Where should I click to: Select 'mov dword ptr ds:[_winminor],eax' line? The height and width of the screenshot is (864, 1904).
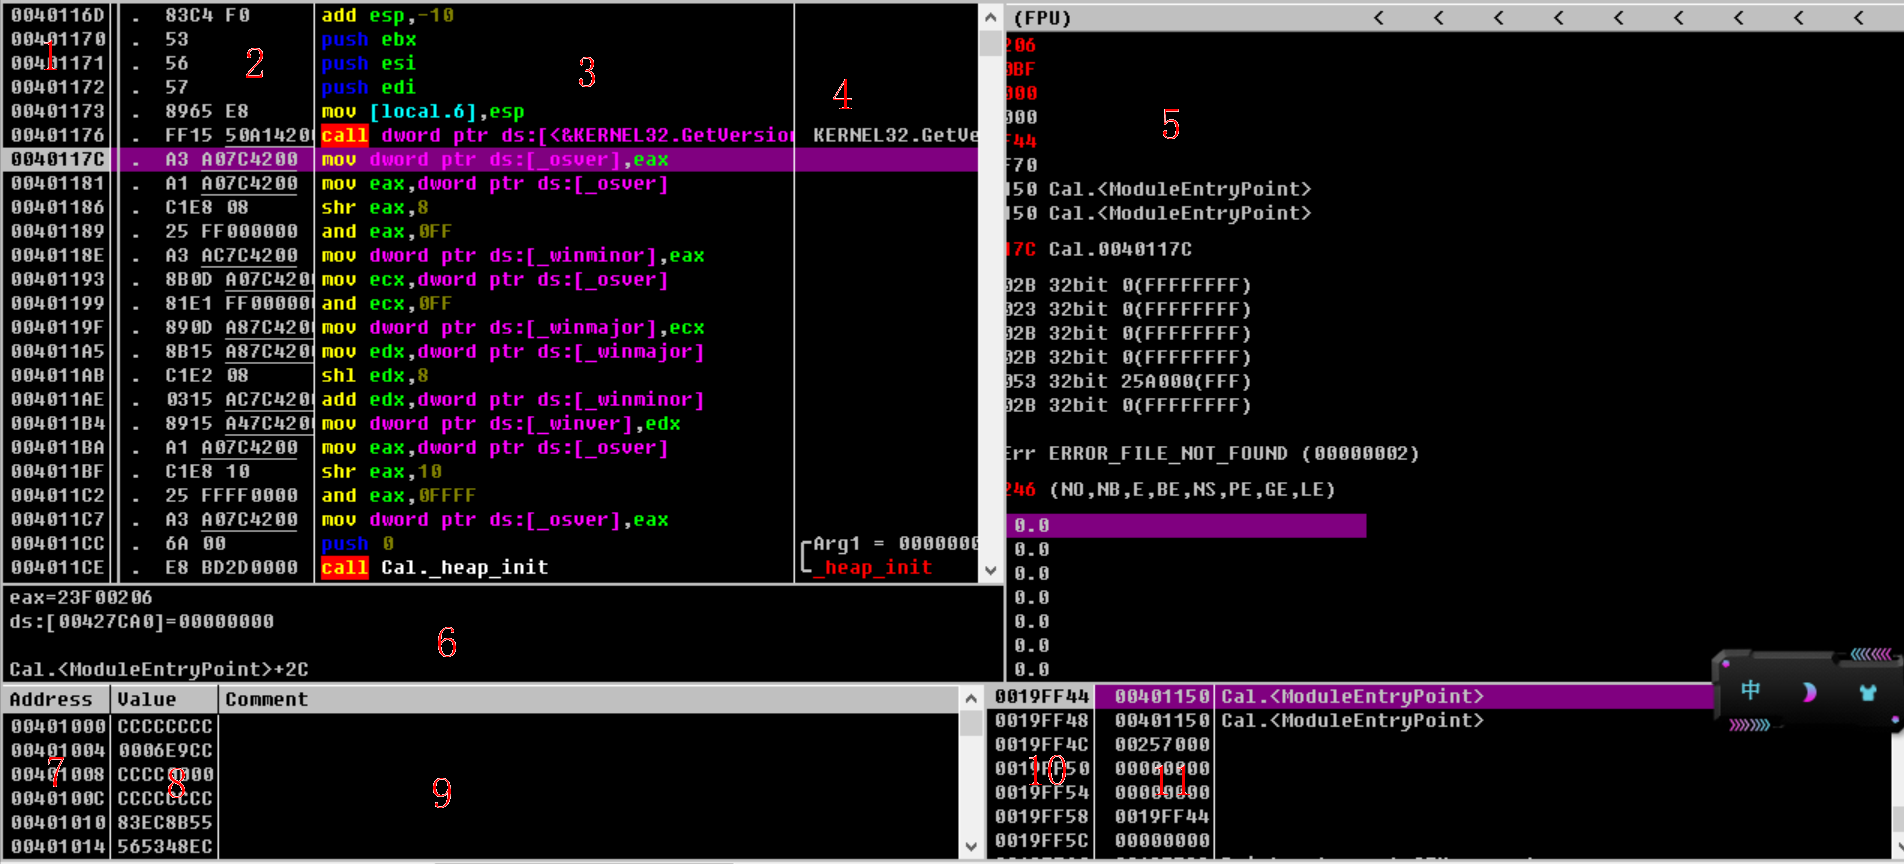[513, 256]
